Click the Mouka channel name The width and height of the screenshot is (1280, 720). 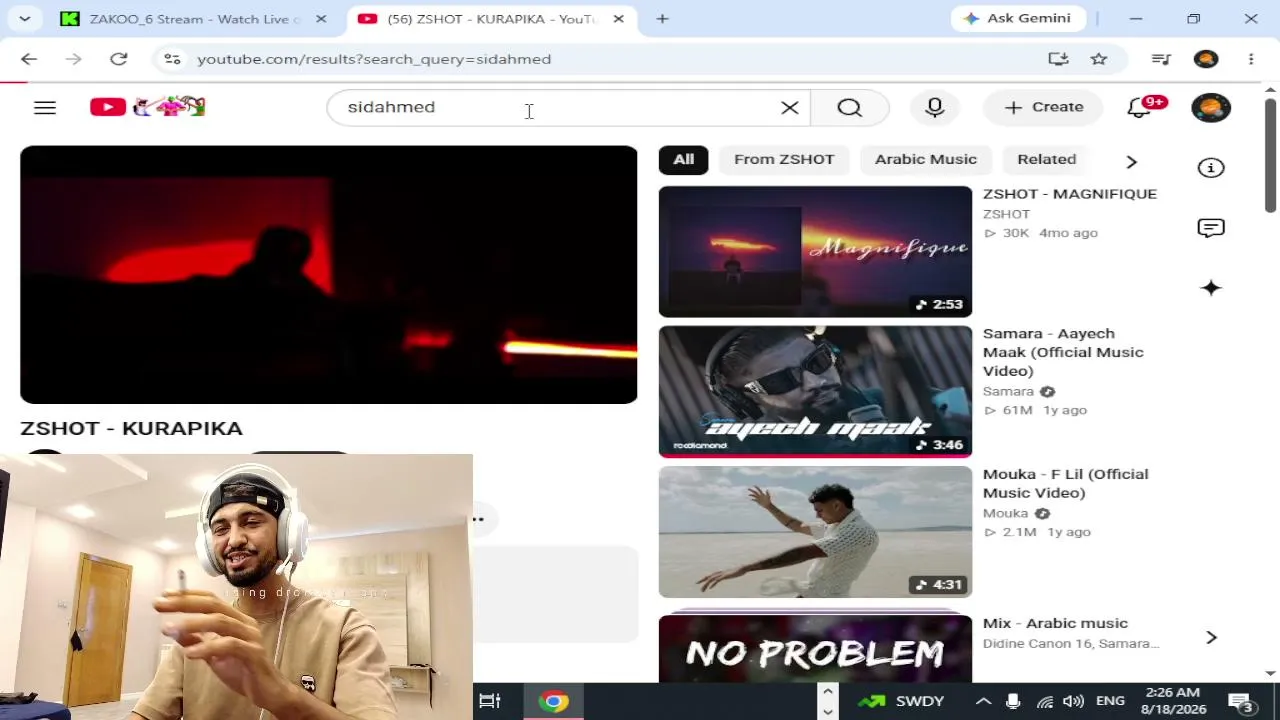(x=1005, y=514)
